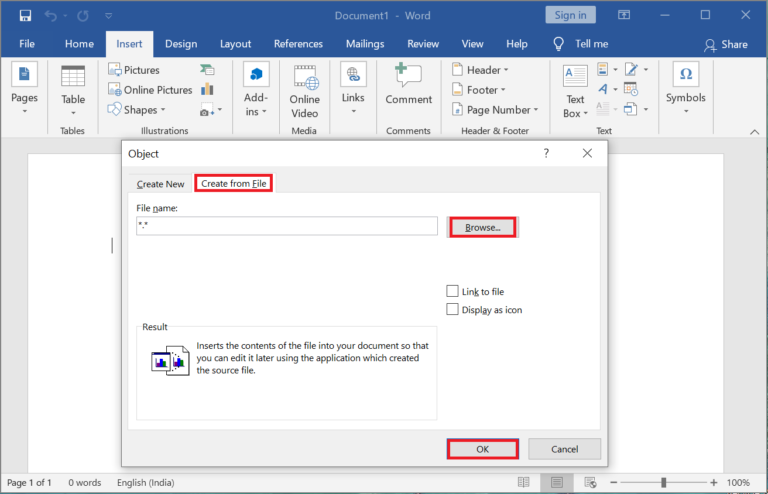Open zoom dialog via 100% level
The width and height of the screenshot is (768, 494).
tap(738, 483)
